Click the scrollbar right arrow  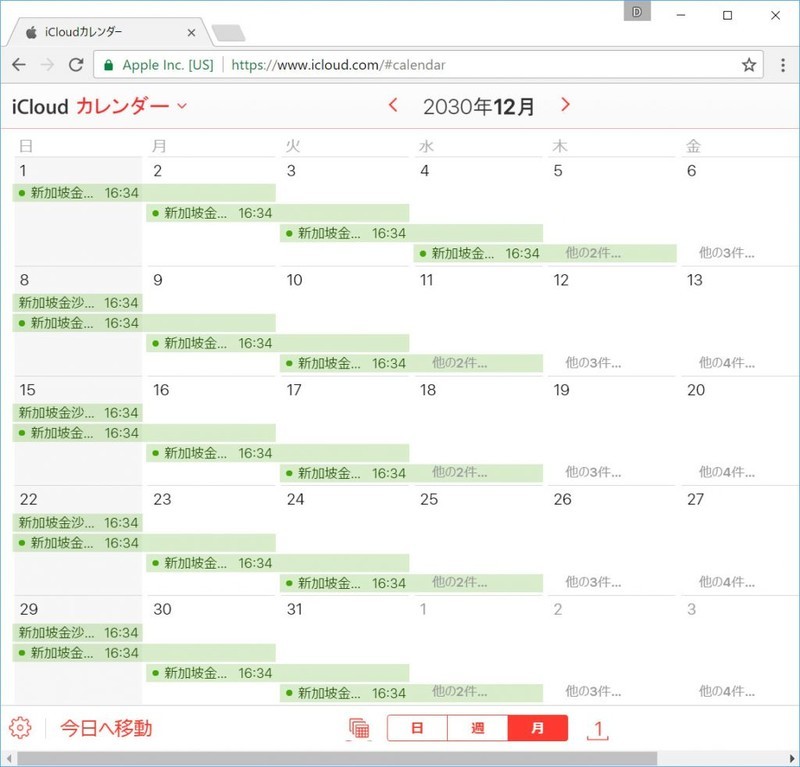point(792,759)
